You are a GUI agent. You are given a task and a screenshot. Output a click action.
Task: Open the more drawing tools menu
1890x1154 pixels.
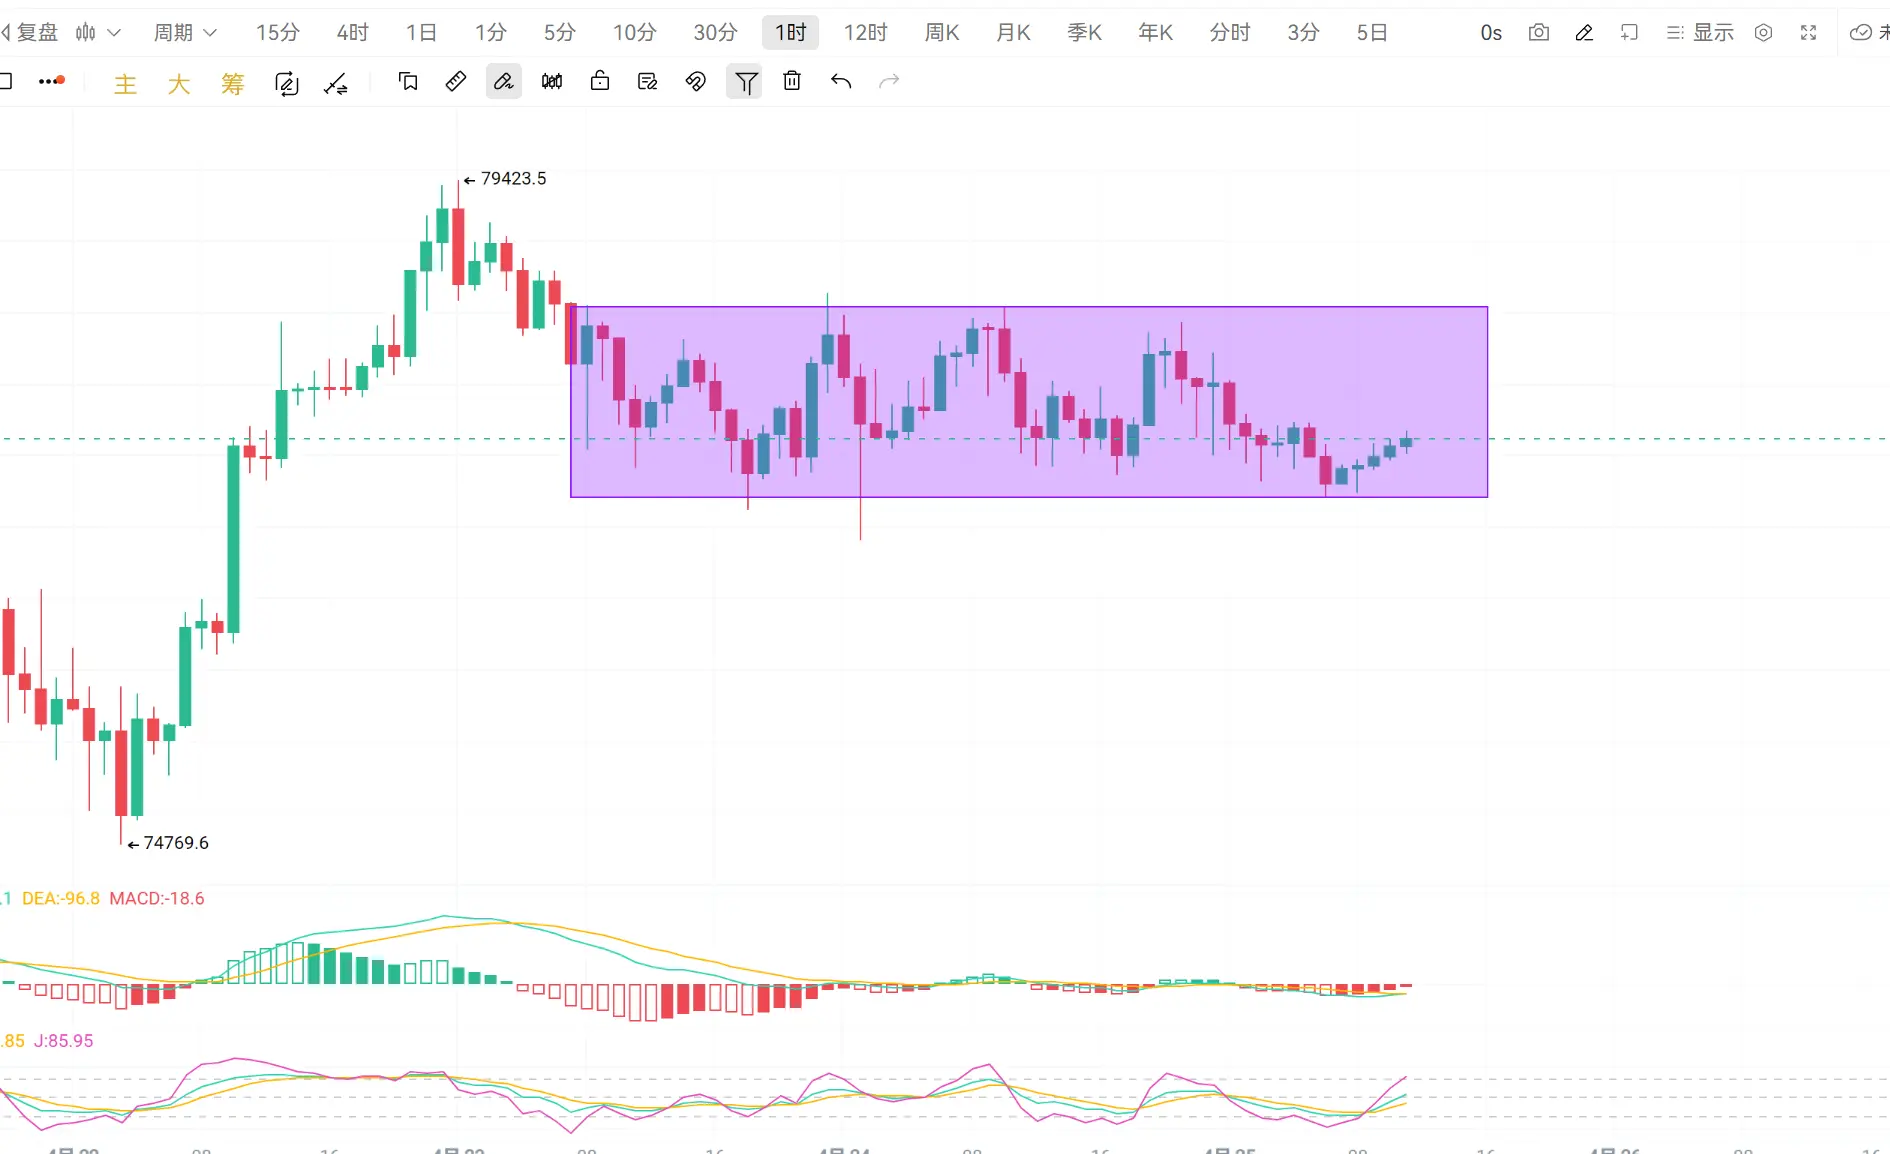click(52, 81)
